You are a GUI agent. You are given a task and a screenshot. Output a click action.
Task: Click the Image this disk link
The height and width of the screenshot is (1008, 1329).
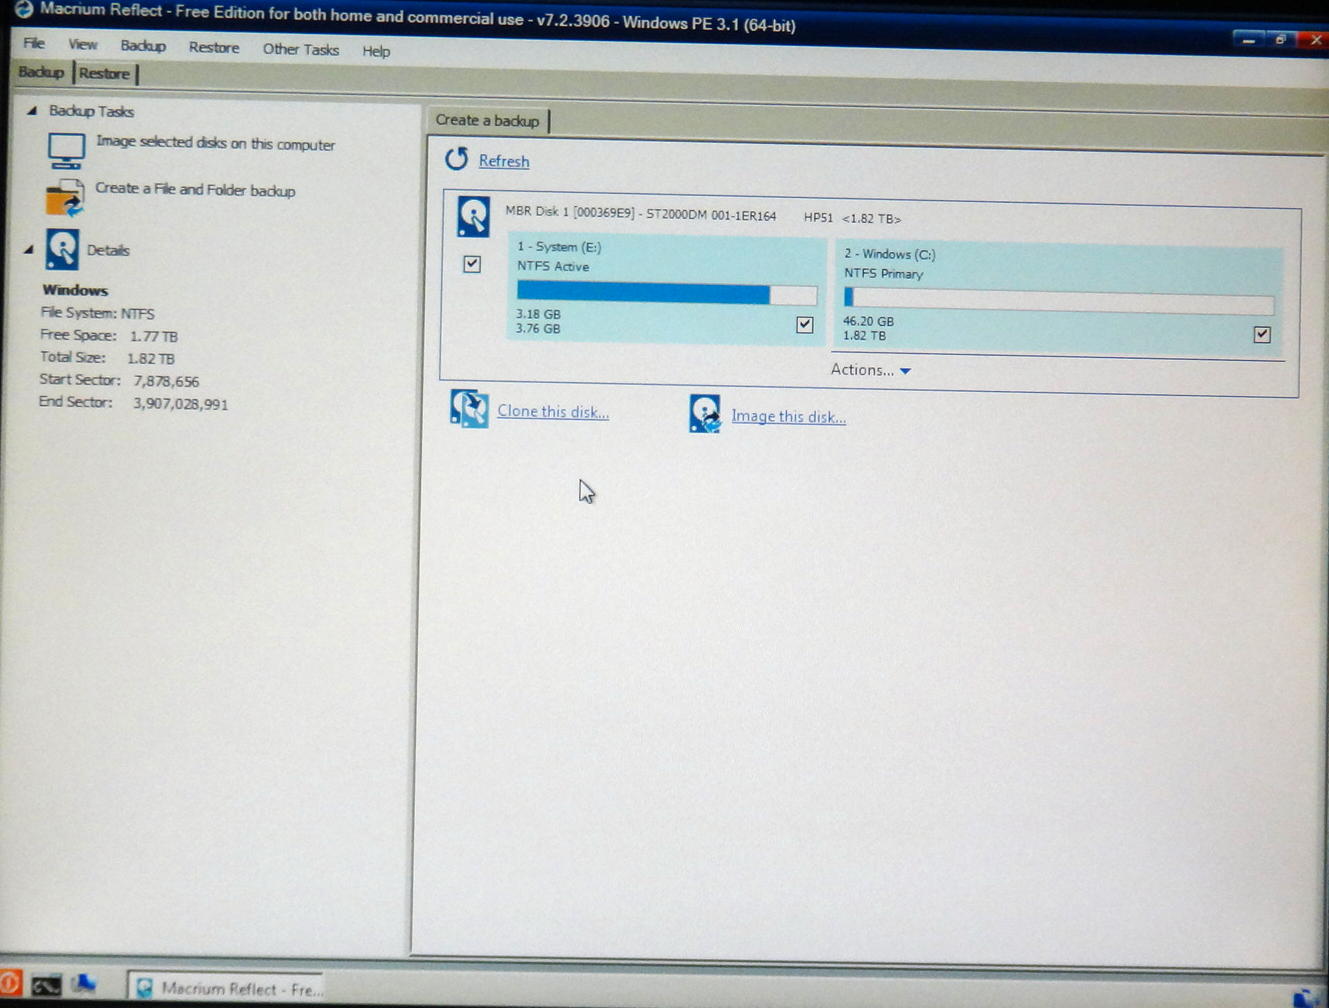point(788,416)
